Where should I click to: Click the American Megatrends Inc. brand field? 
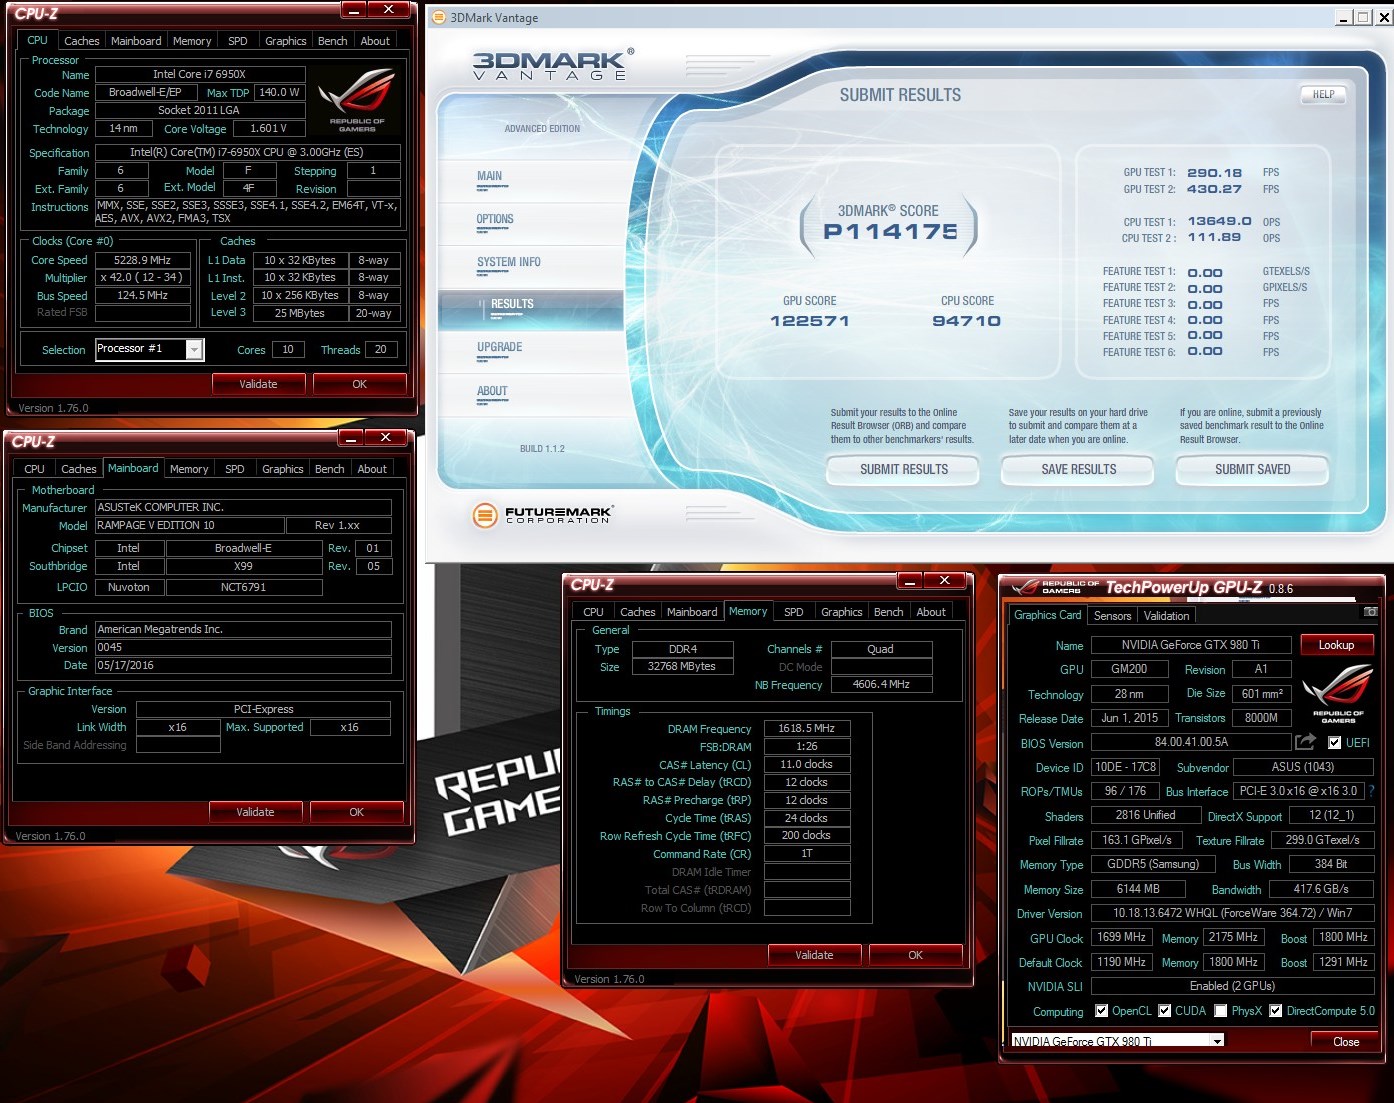[x=243, y=629]
